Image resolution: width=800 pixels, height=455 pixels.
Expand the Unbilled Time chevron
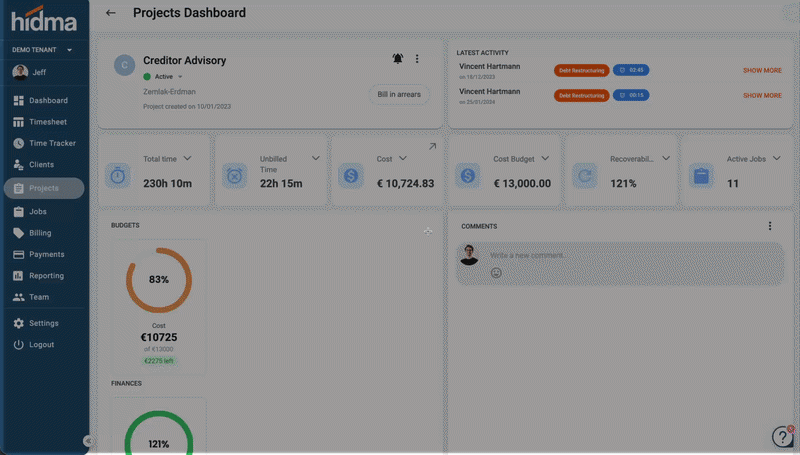pyautogui.click(x=316, y=159)
